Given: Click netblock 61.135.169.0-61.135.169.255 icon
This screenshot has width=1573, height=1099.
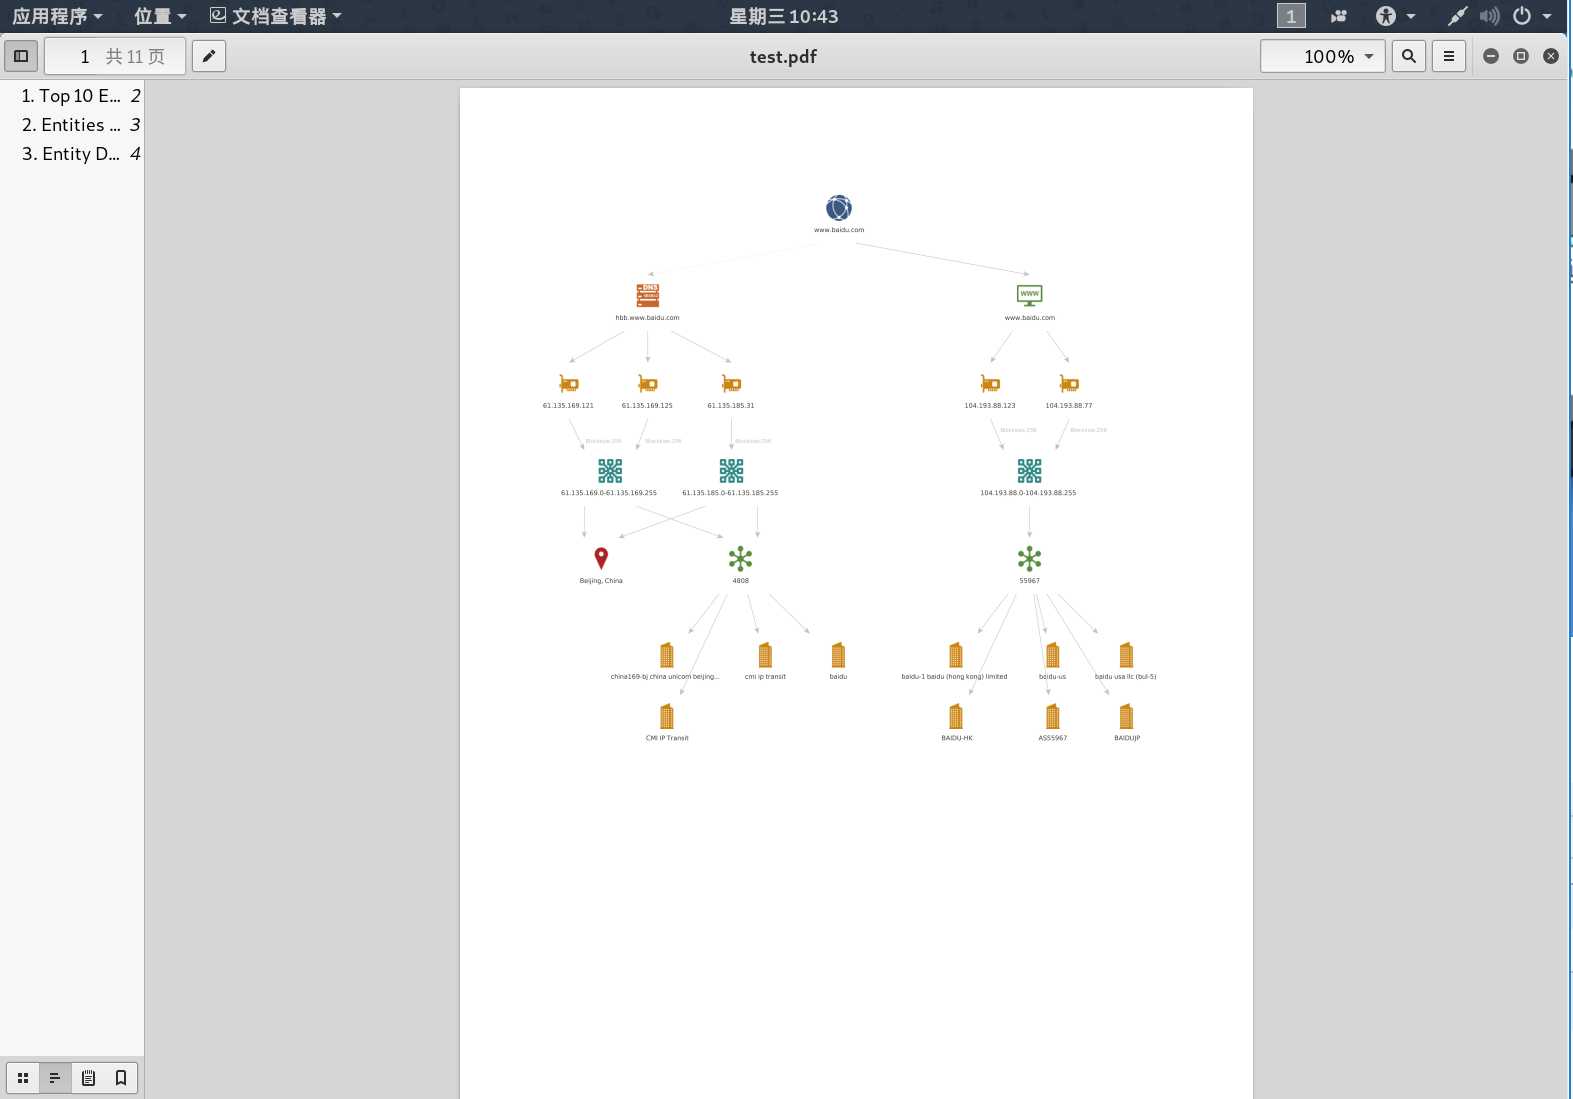Looking at the screenshot, I should [x=610, y=471].
